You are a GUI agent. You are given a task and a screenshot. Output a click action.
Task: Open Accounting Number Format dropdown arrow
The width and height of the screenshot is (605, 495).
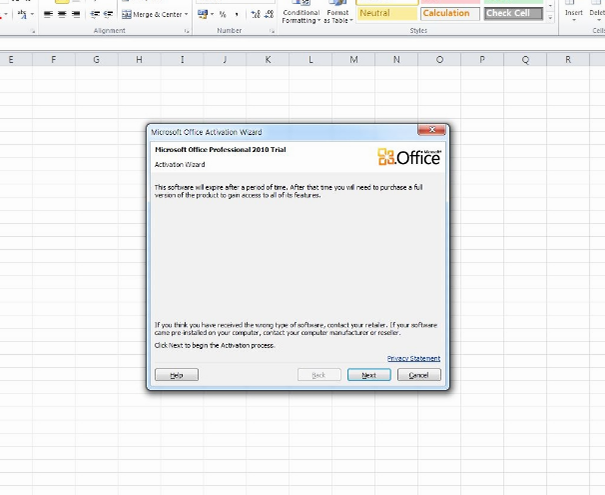[212, 15]
